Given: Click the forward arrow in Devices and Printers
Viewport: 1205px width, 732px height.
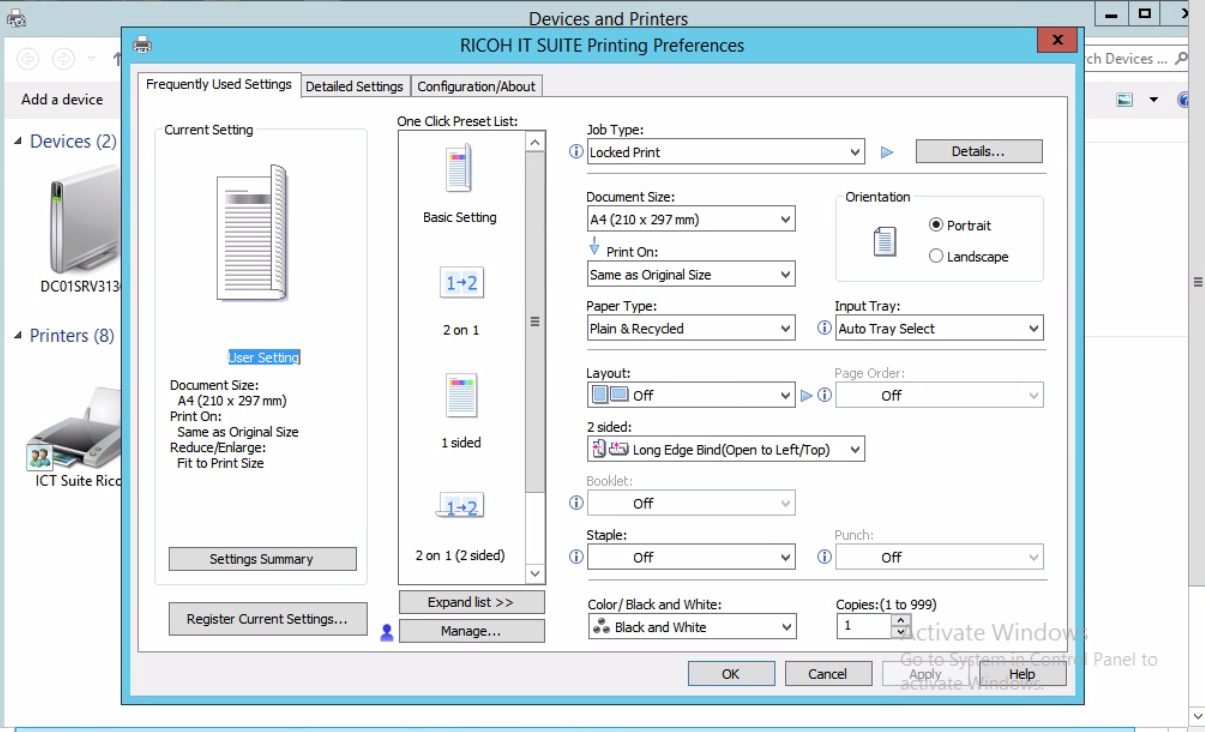Looking at the screenshot, I should [x=63, y=59].
